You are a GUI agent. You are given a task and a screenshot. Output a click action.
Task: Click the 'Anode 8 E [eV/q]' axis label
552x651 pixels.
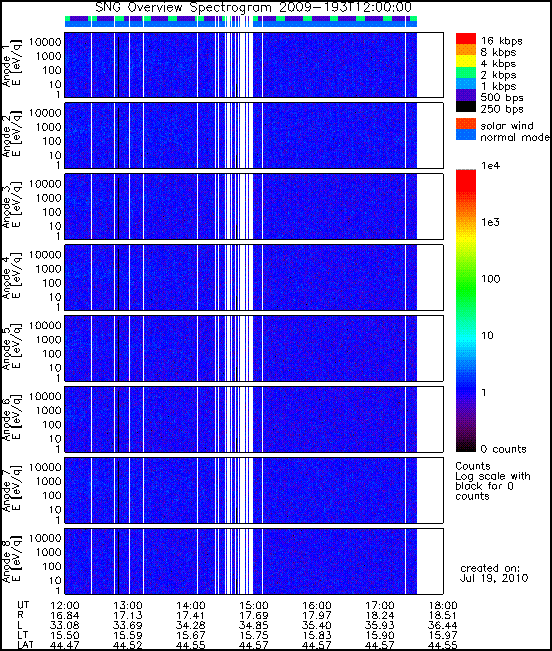(12, 559)
